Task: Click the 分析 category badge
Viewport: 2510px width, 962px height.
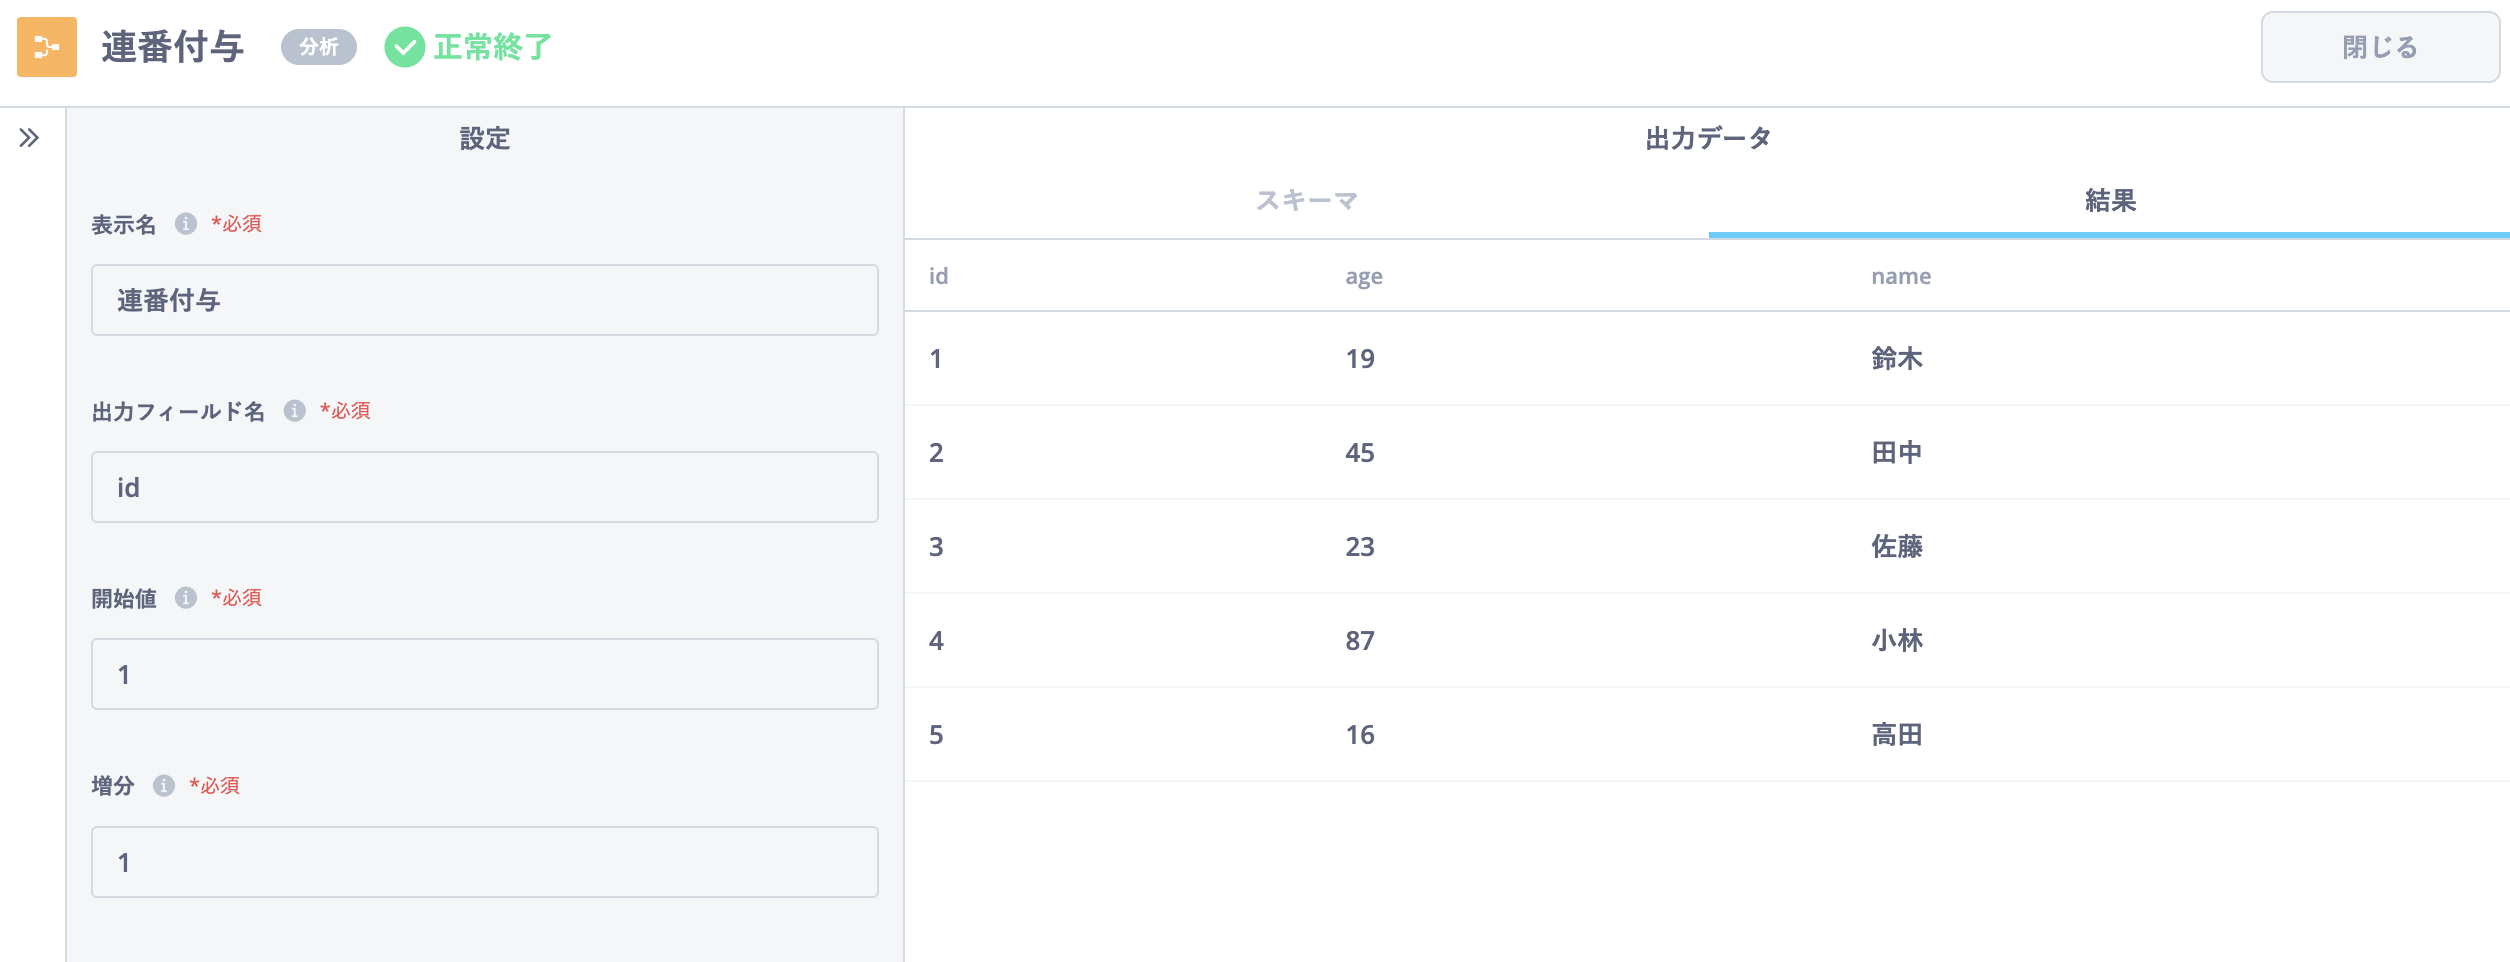Action: point(318,47)
